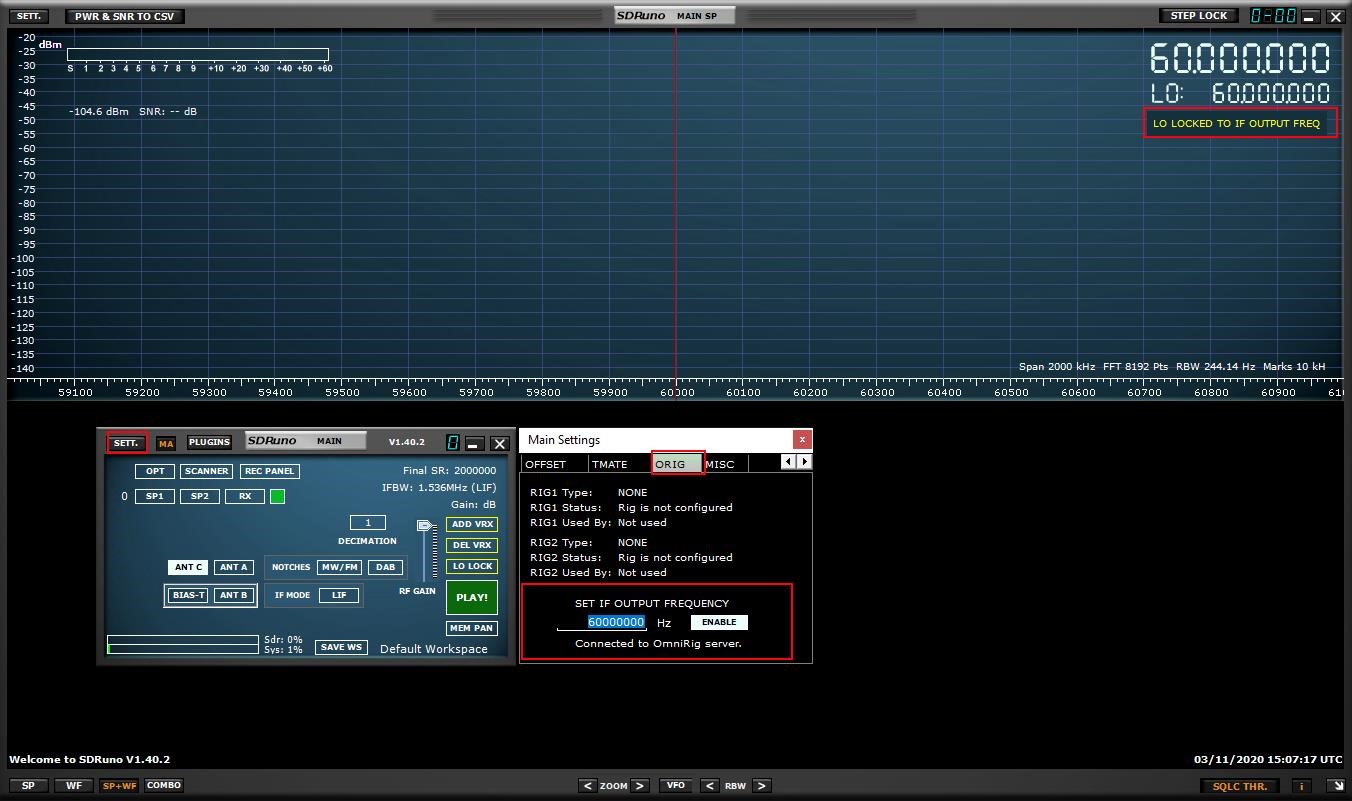Click the RBW increase arrow
The height and width of the screenshot is (801, 1352).
[761, 786]
